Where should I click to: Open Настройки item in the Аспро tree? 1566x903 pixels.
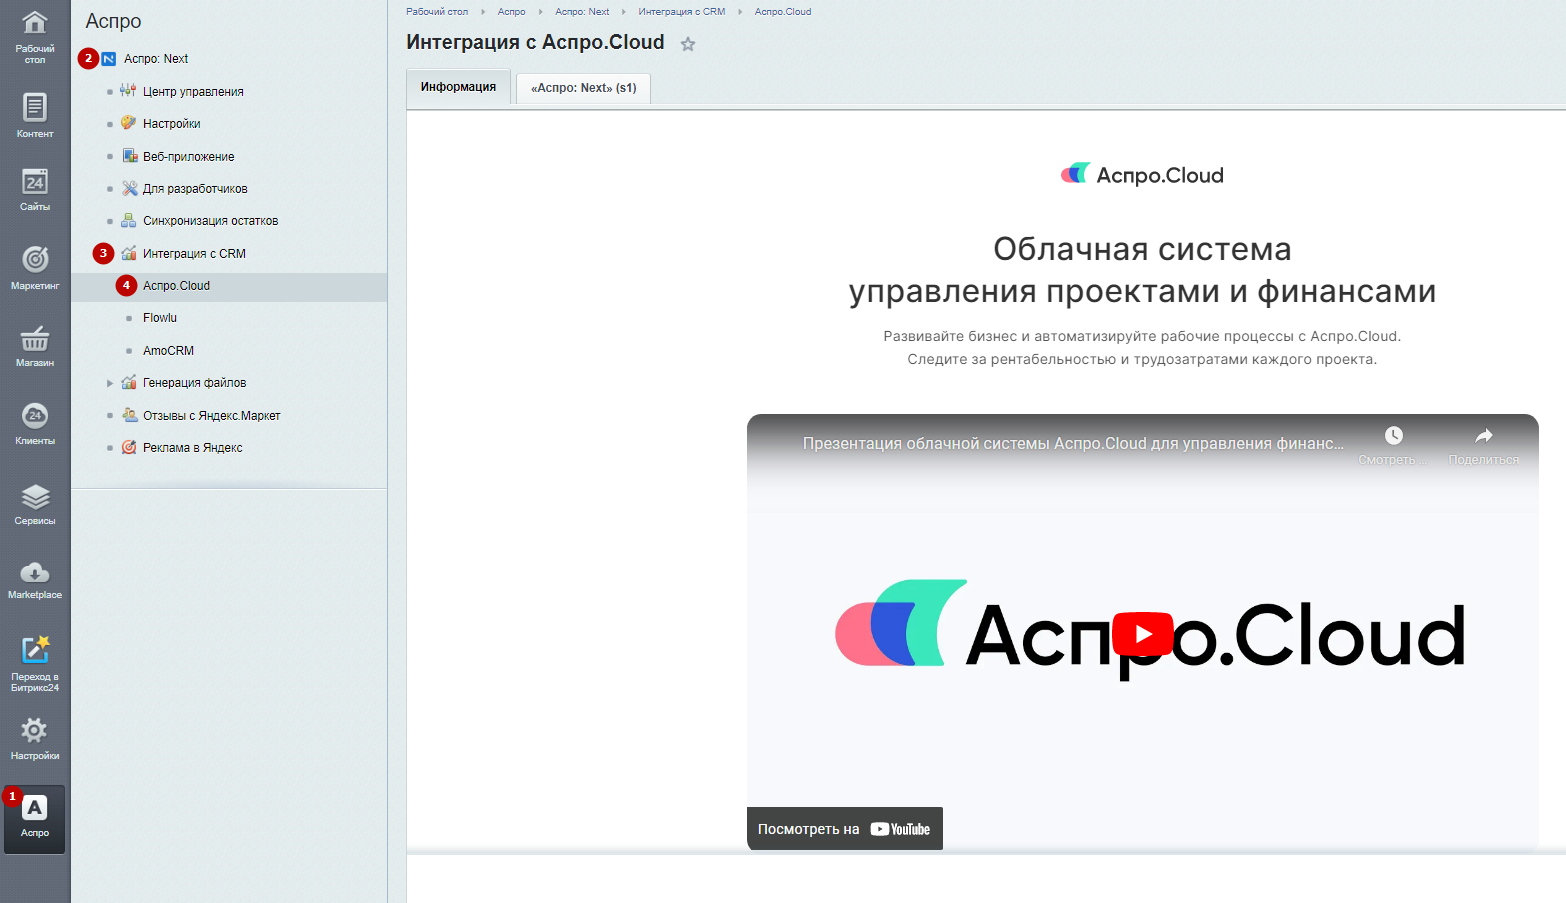(172, 124)
